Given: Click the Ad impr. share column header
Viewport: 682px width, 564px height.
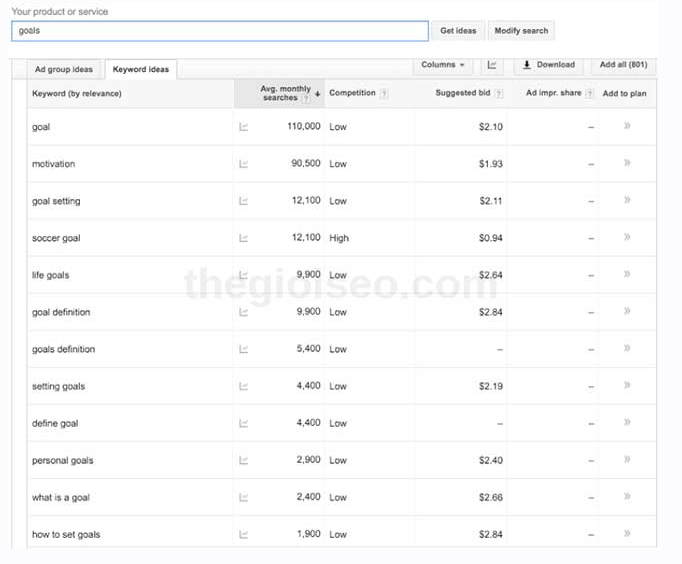Looking at the screenshot, I should tap(553, 93).
